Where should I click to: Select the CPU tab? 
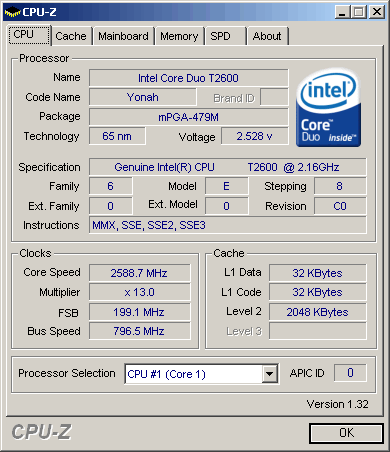coord(29,35)
